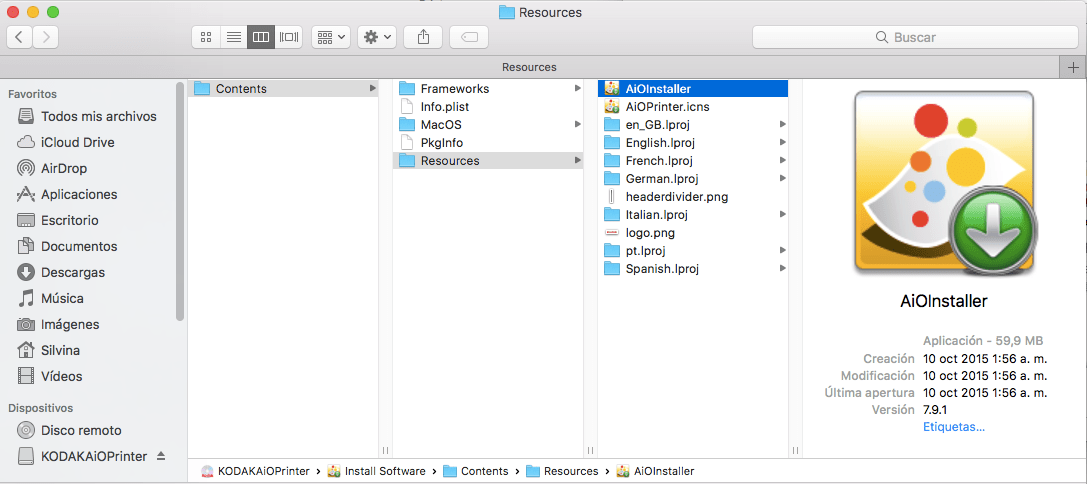Screen dimensions: 1087x484
Task: Open Música in sidebar
Action: pyautogui.click(x=62, y=298)
